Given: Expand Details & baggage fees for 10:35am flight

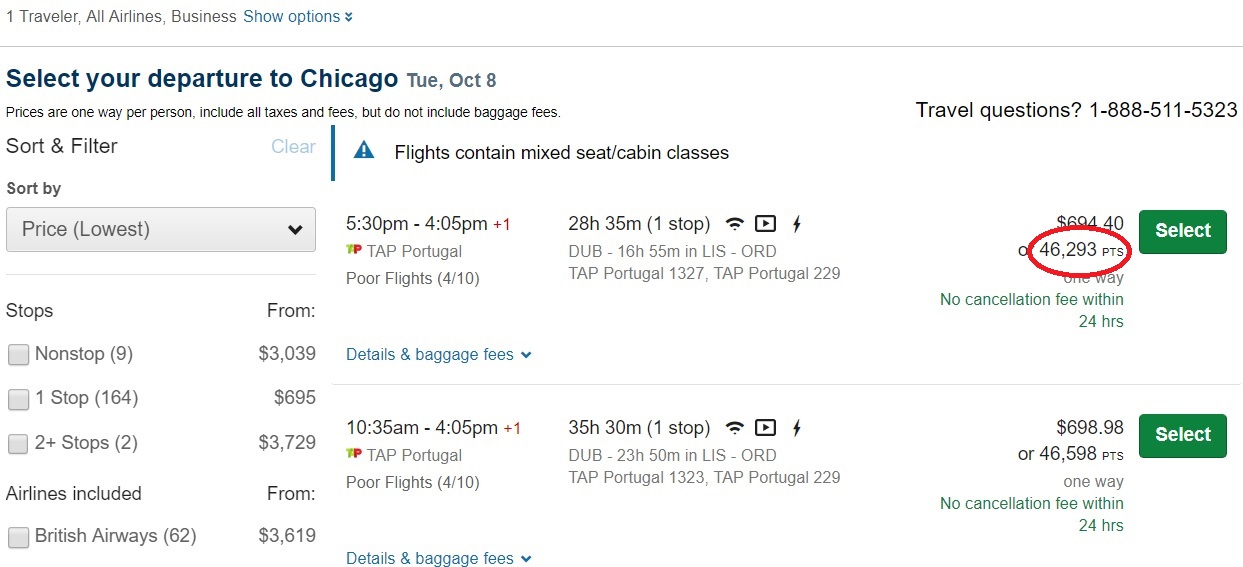Looking at the screenshot, I should click(438, 558).
